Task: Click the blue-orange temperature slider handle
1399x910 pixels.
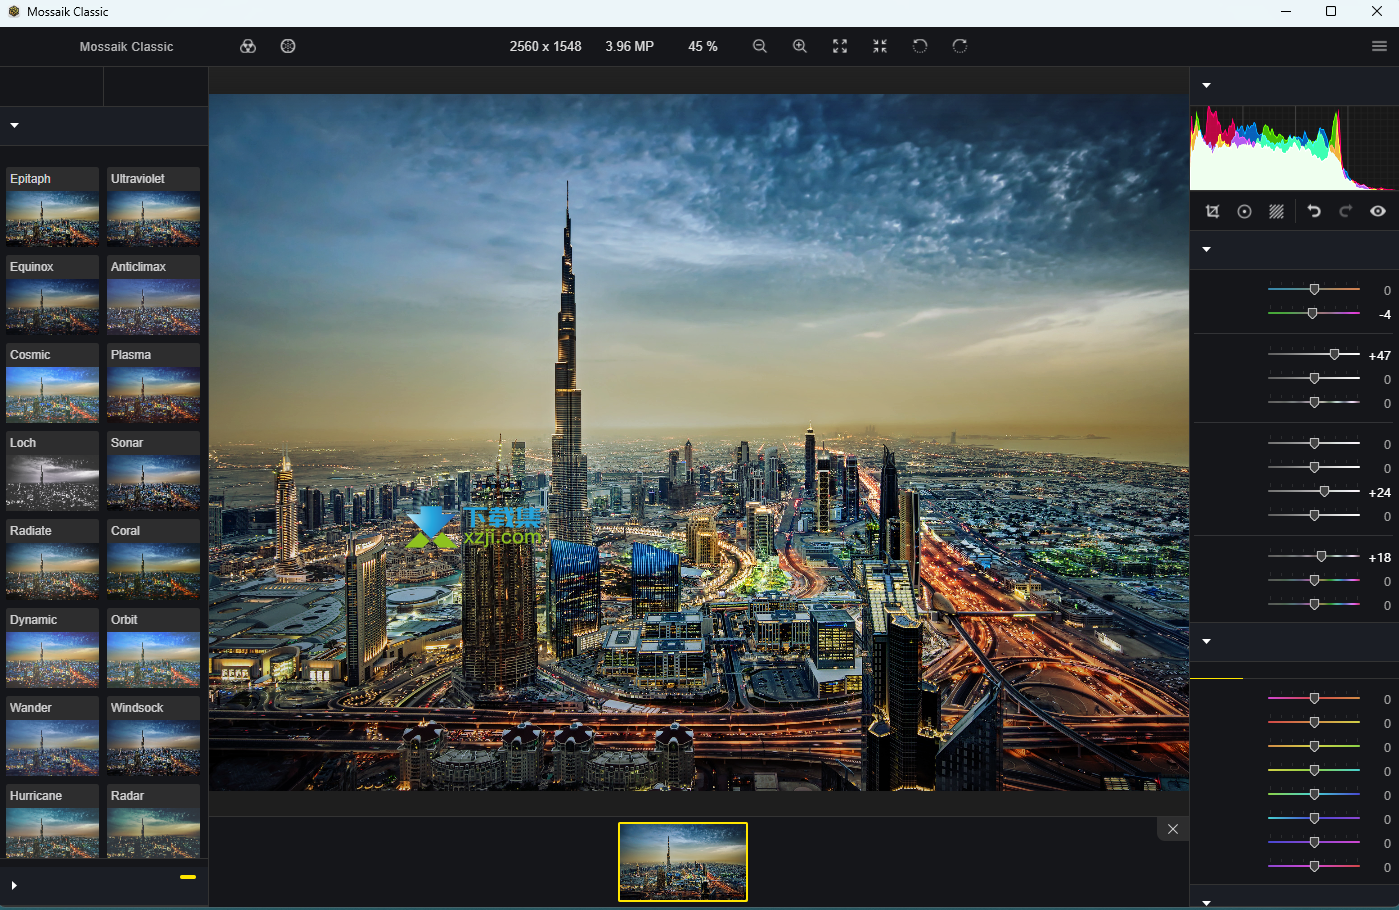Action: 1314,289
